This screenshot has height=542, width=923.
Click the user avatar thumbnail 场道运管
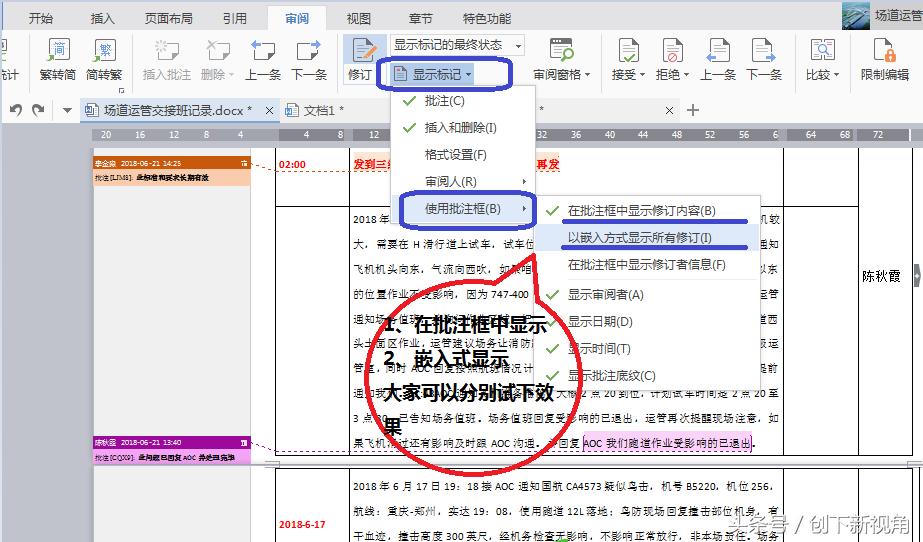[x=855, y=16]
